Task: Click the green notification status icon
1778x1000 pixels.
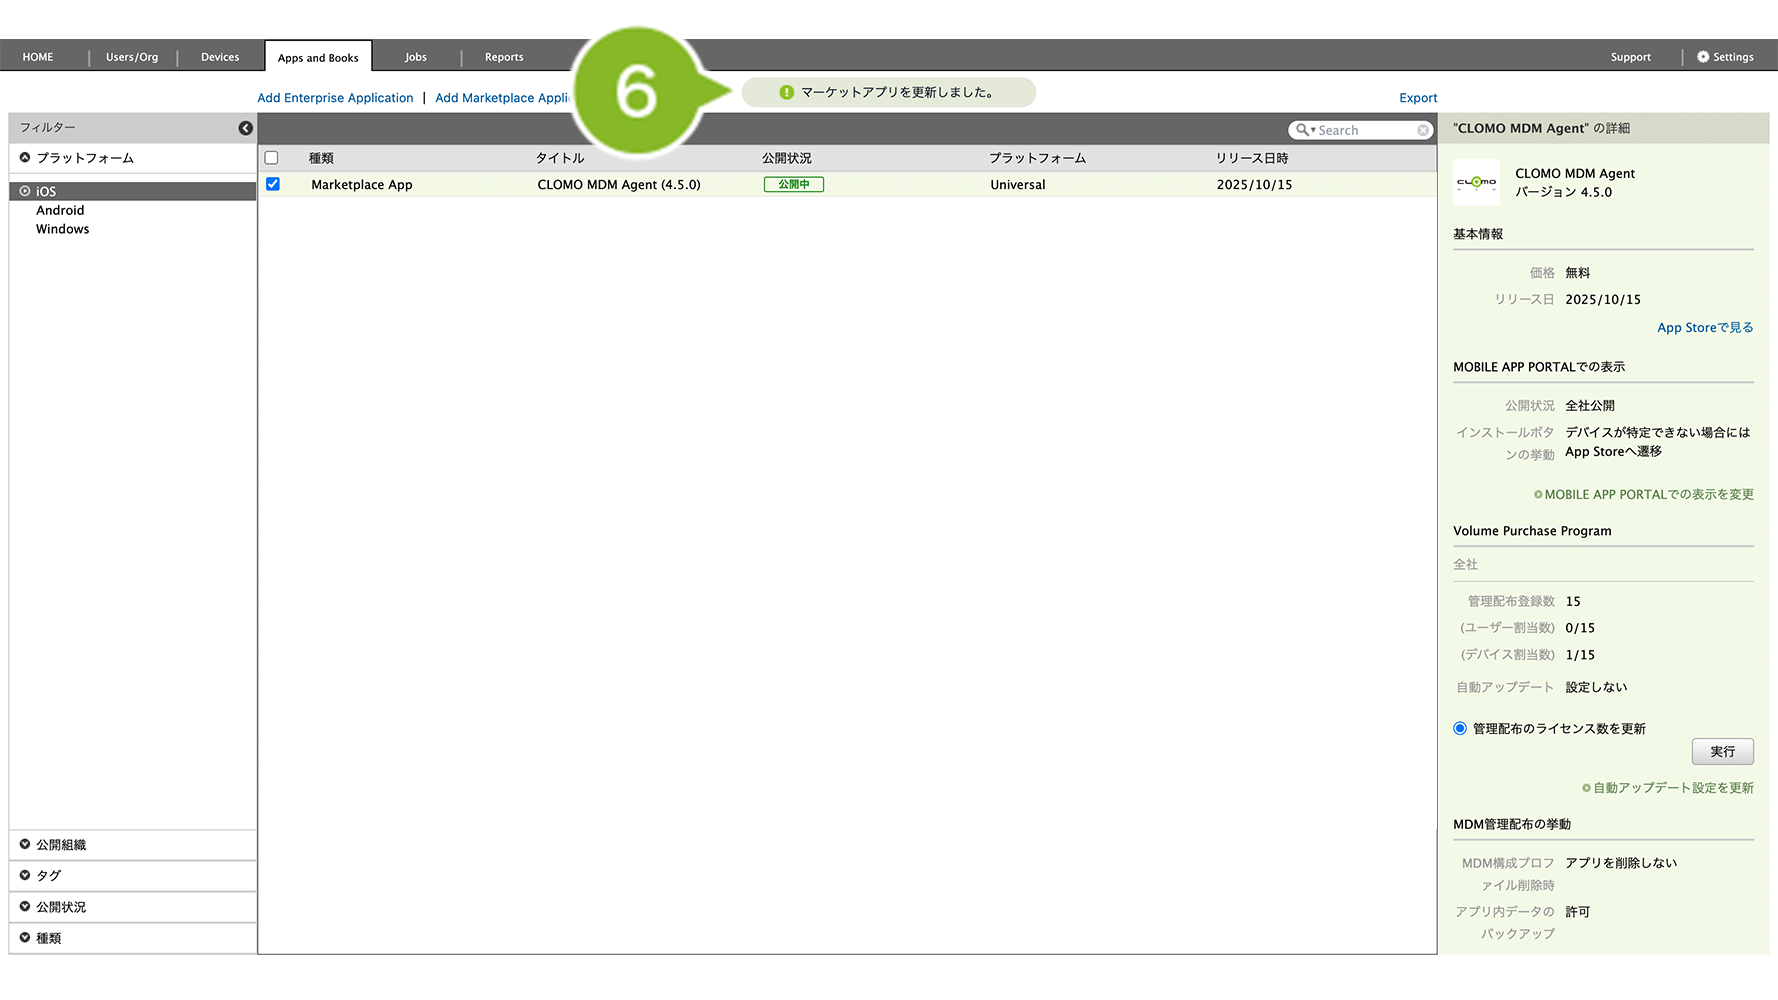Action: coord(786,92)
